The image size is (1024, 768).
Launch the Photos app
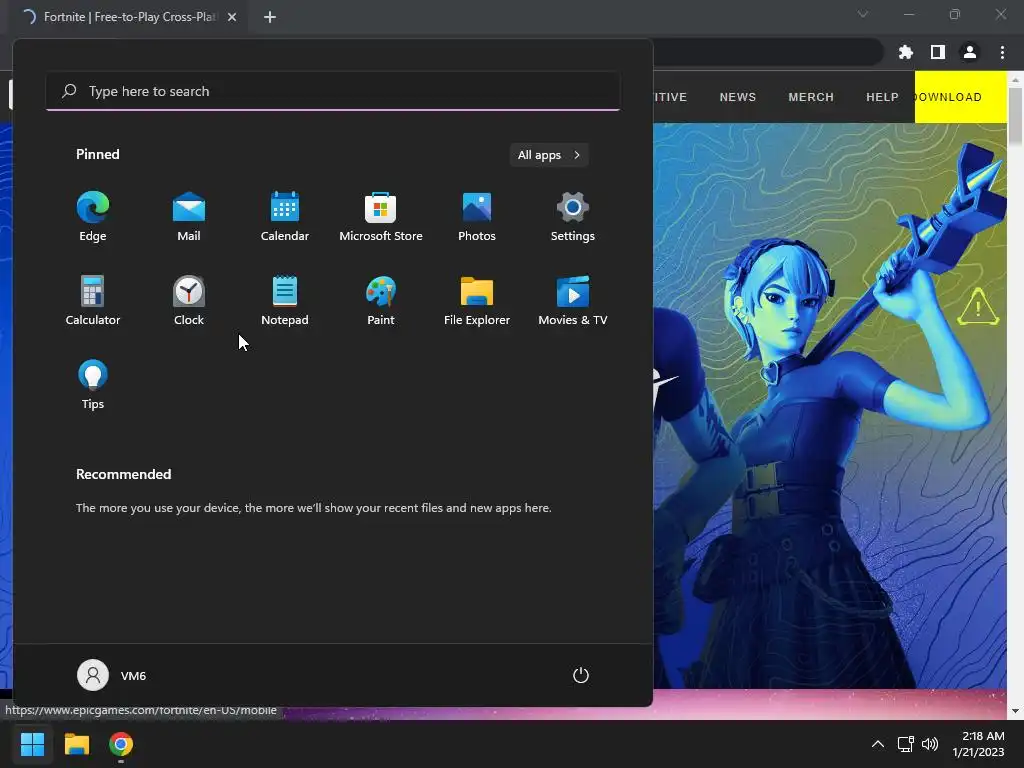[477, 217]
